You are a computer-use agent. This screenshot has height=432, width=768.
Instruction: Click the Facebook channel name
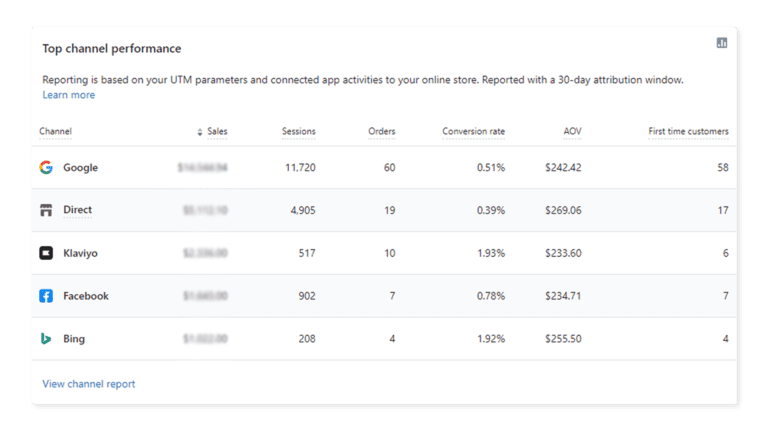pyautogui.click(x=85, y=296)
